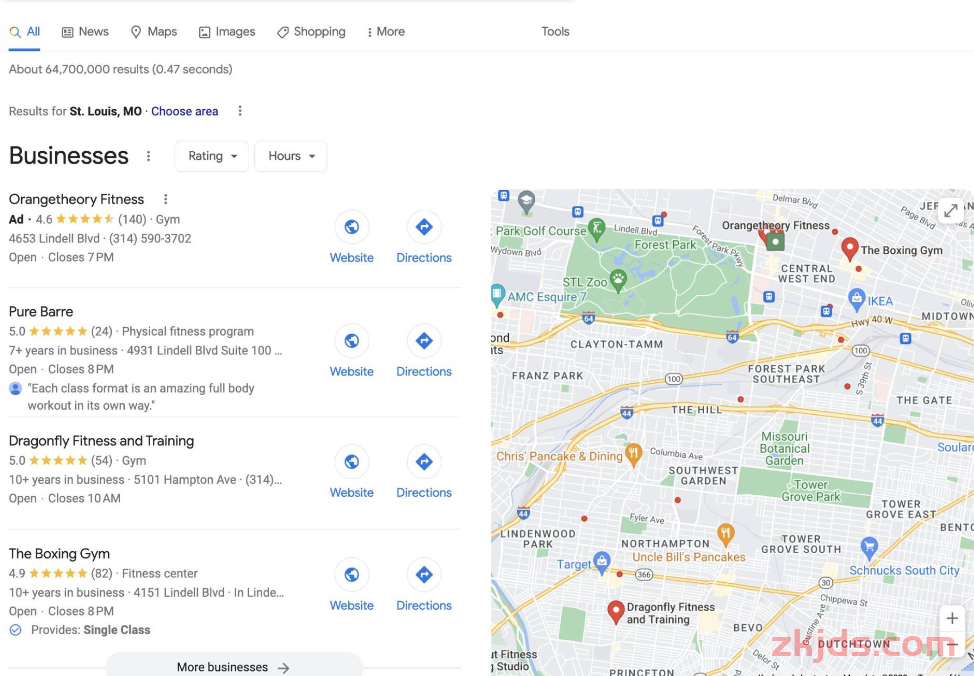Click the Choose area link

(184, 111)
